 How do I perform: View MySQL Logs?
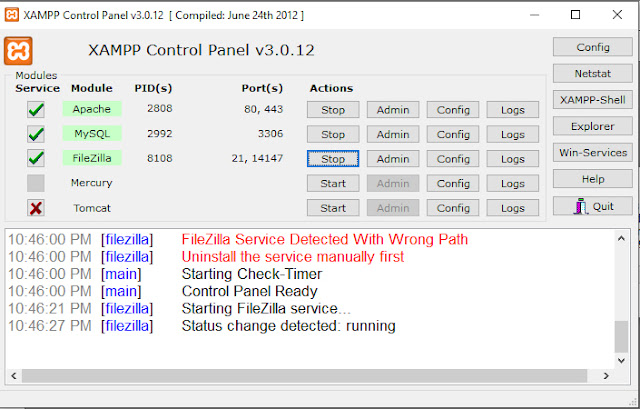[x=513, y=134]
